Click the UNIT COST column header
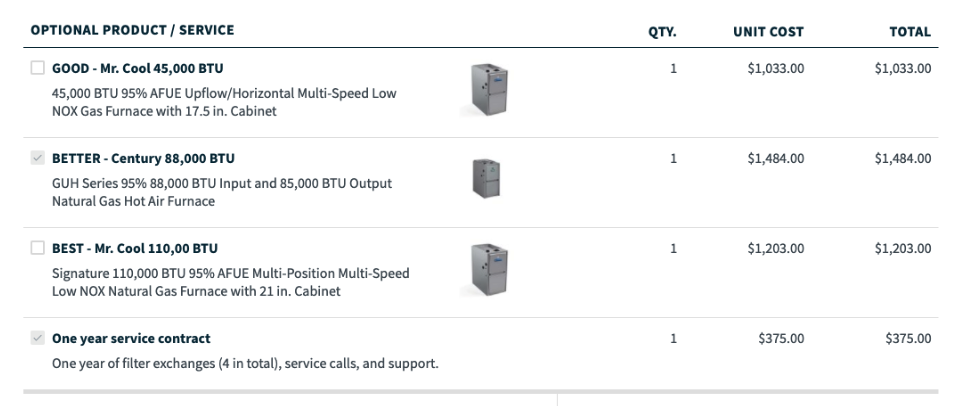This screenshot has height=406, width=965. 768,32
